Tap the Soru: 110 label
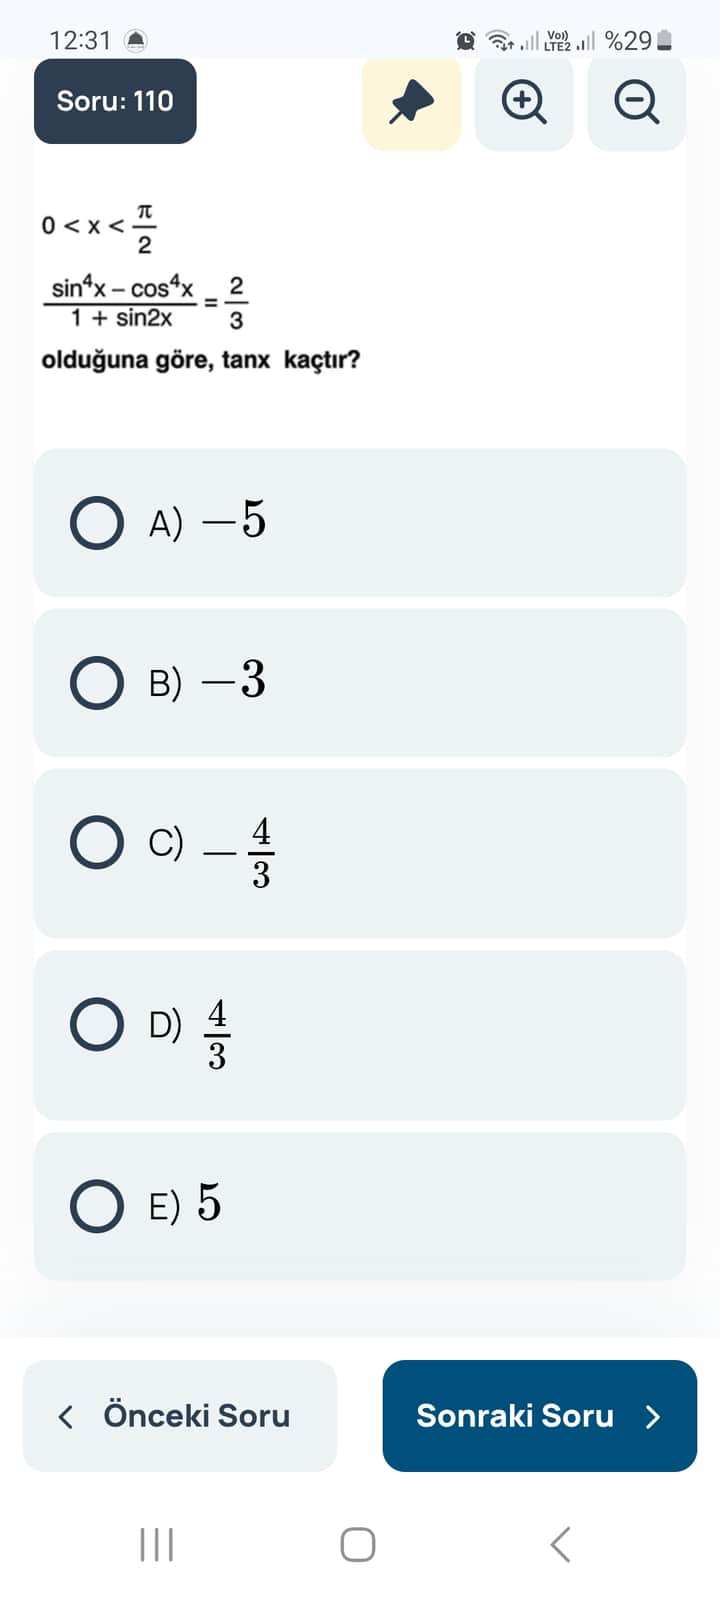 pos(115,101)
